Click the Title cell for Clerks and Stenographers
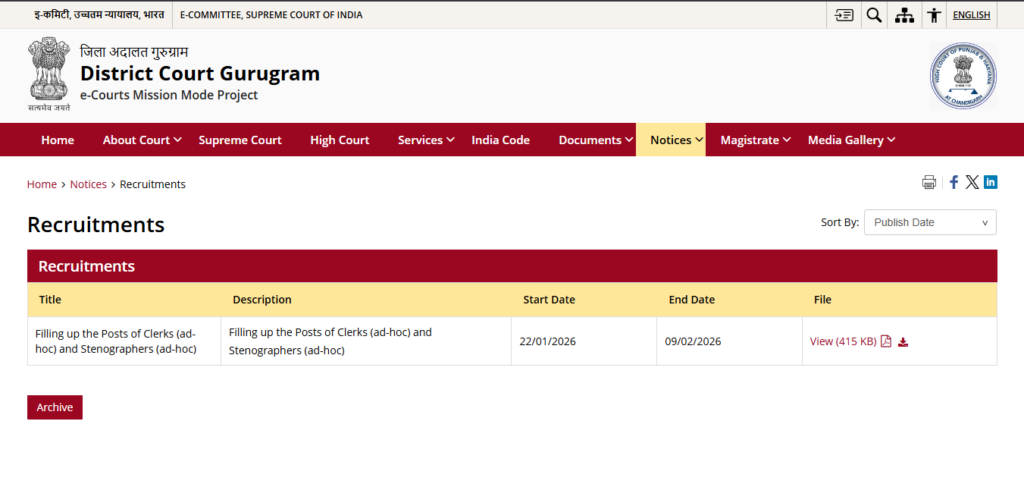This screenshot has height=484, width=1024. point(124,341)
